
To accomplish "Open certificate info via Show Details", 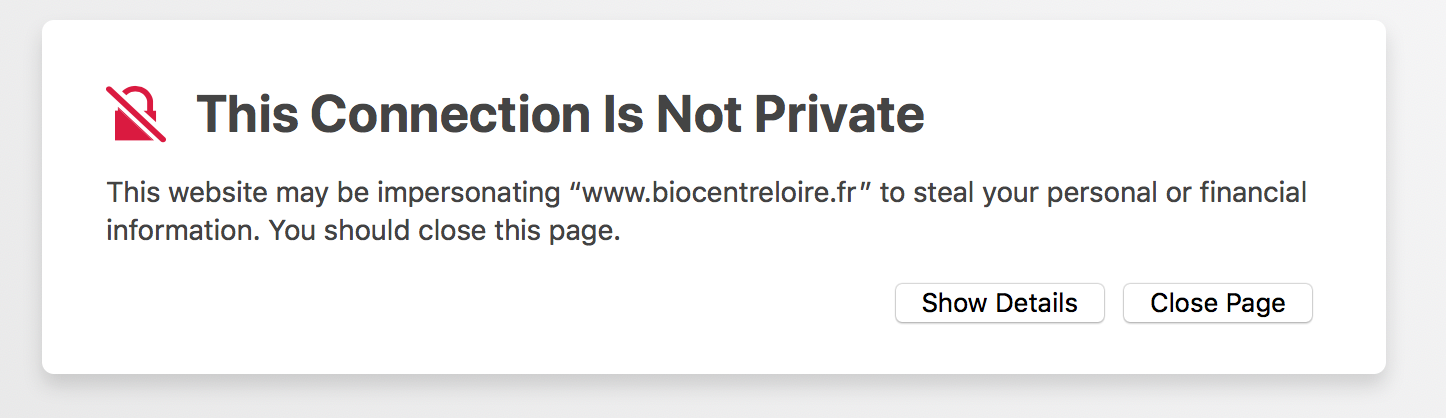I will click(999, 303).
